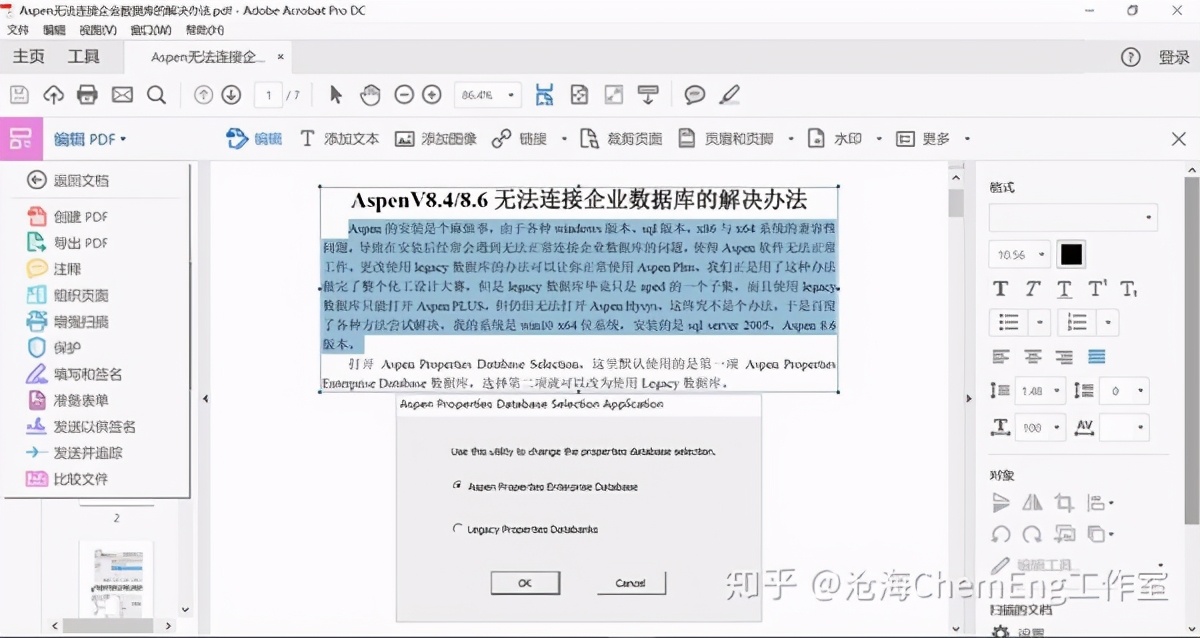Click the magnifier search icon
1200x638 pixels.
[156, 95]
